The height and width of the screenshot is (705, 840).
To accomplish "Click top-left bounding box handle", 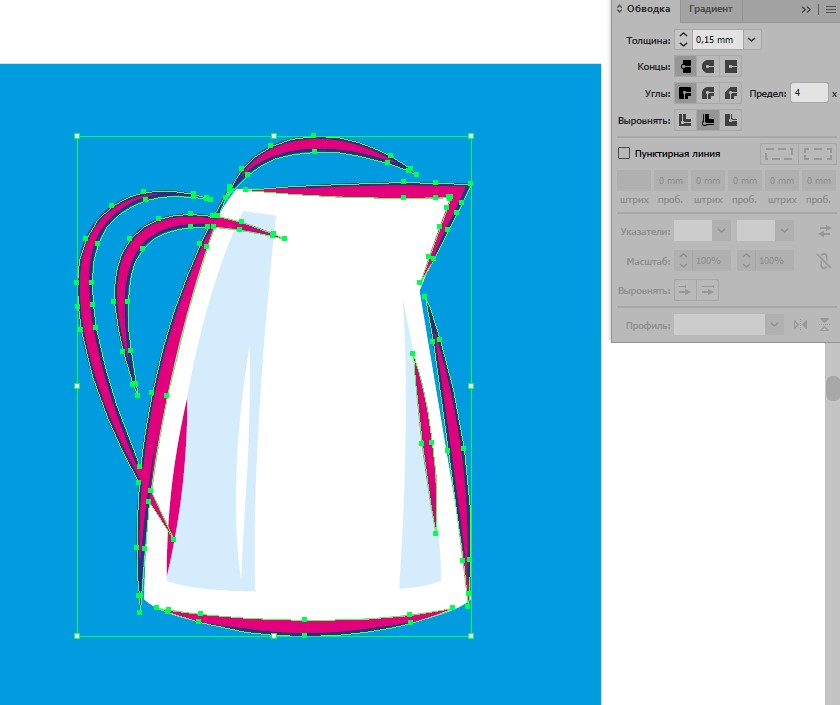I will (x=77, y=136).
